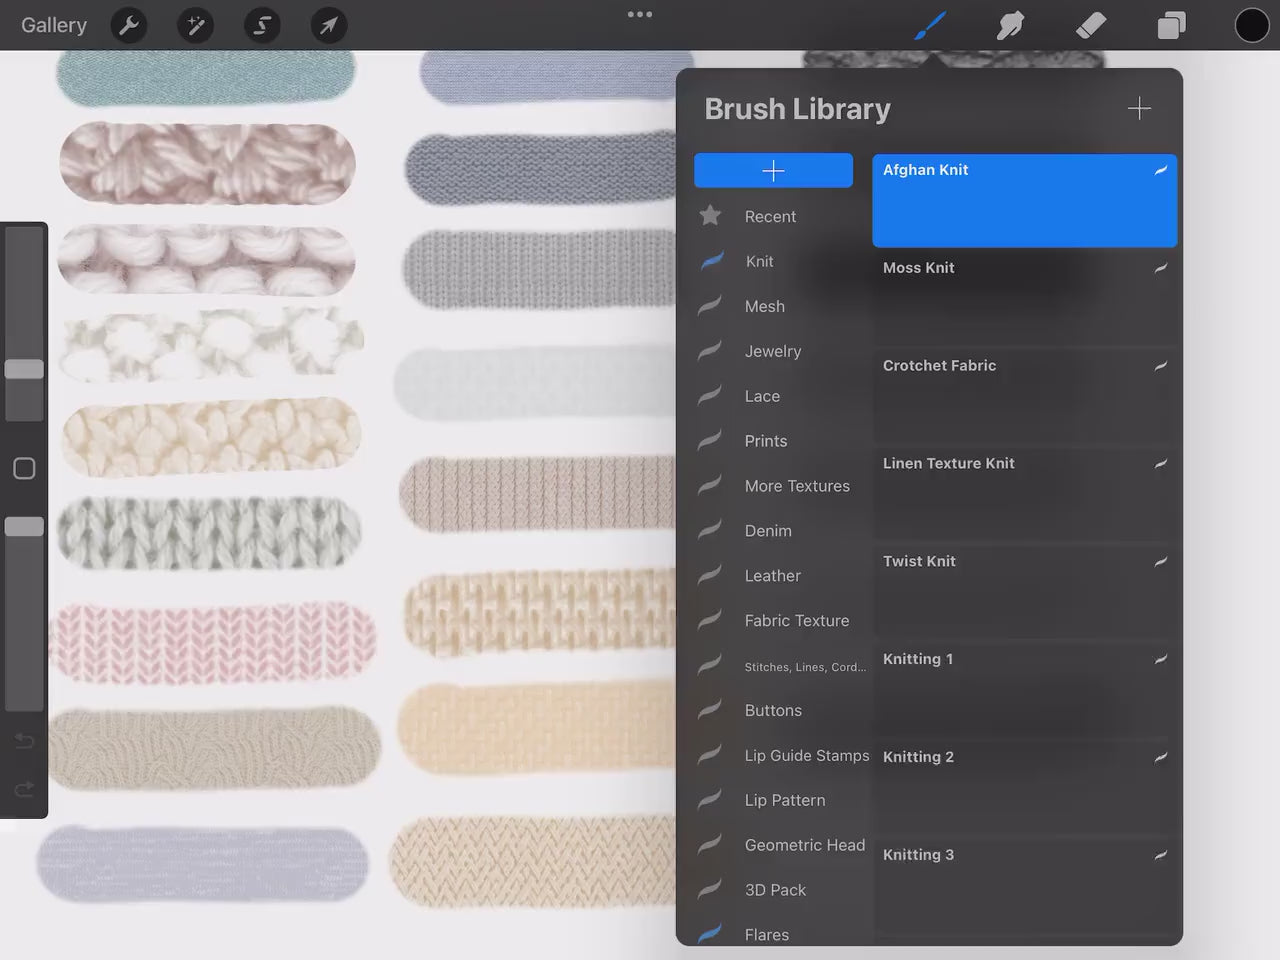Open the Recent brushes section
This screenshot has width=1280, height=960.
(x=769, y=216)
